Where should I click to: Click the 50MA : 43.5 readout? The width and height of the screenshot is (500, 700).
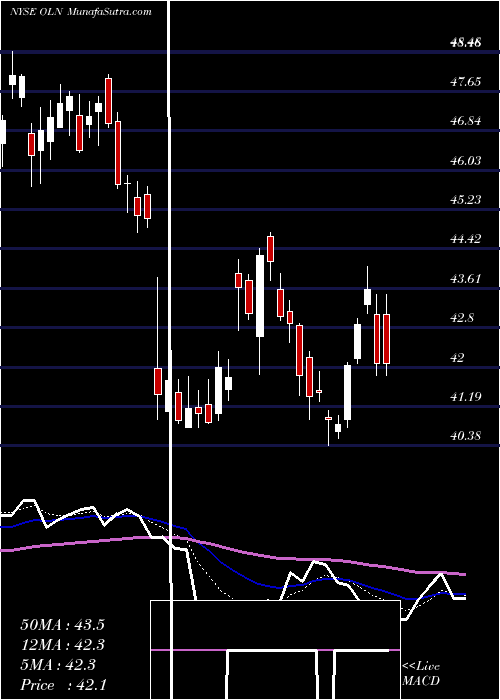[x=62, y=625]
